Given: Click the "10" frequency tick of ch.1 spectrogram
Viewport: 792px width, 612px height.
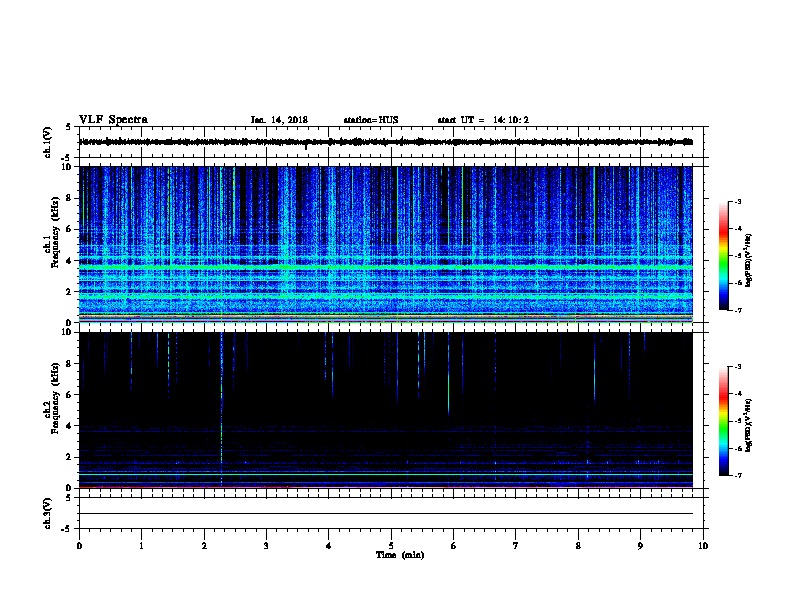Looking at the screenshot, I should (x=68, y=167).
